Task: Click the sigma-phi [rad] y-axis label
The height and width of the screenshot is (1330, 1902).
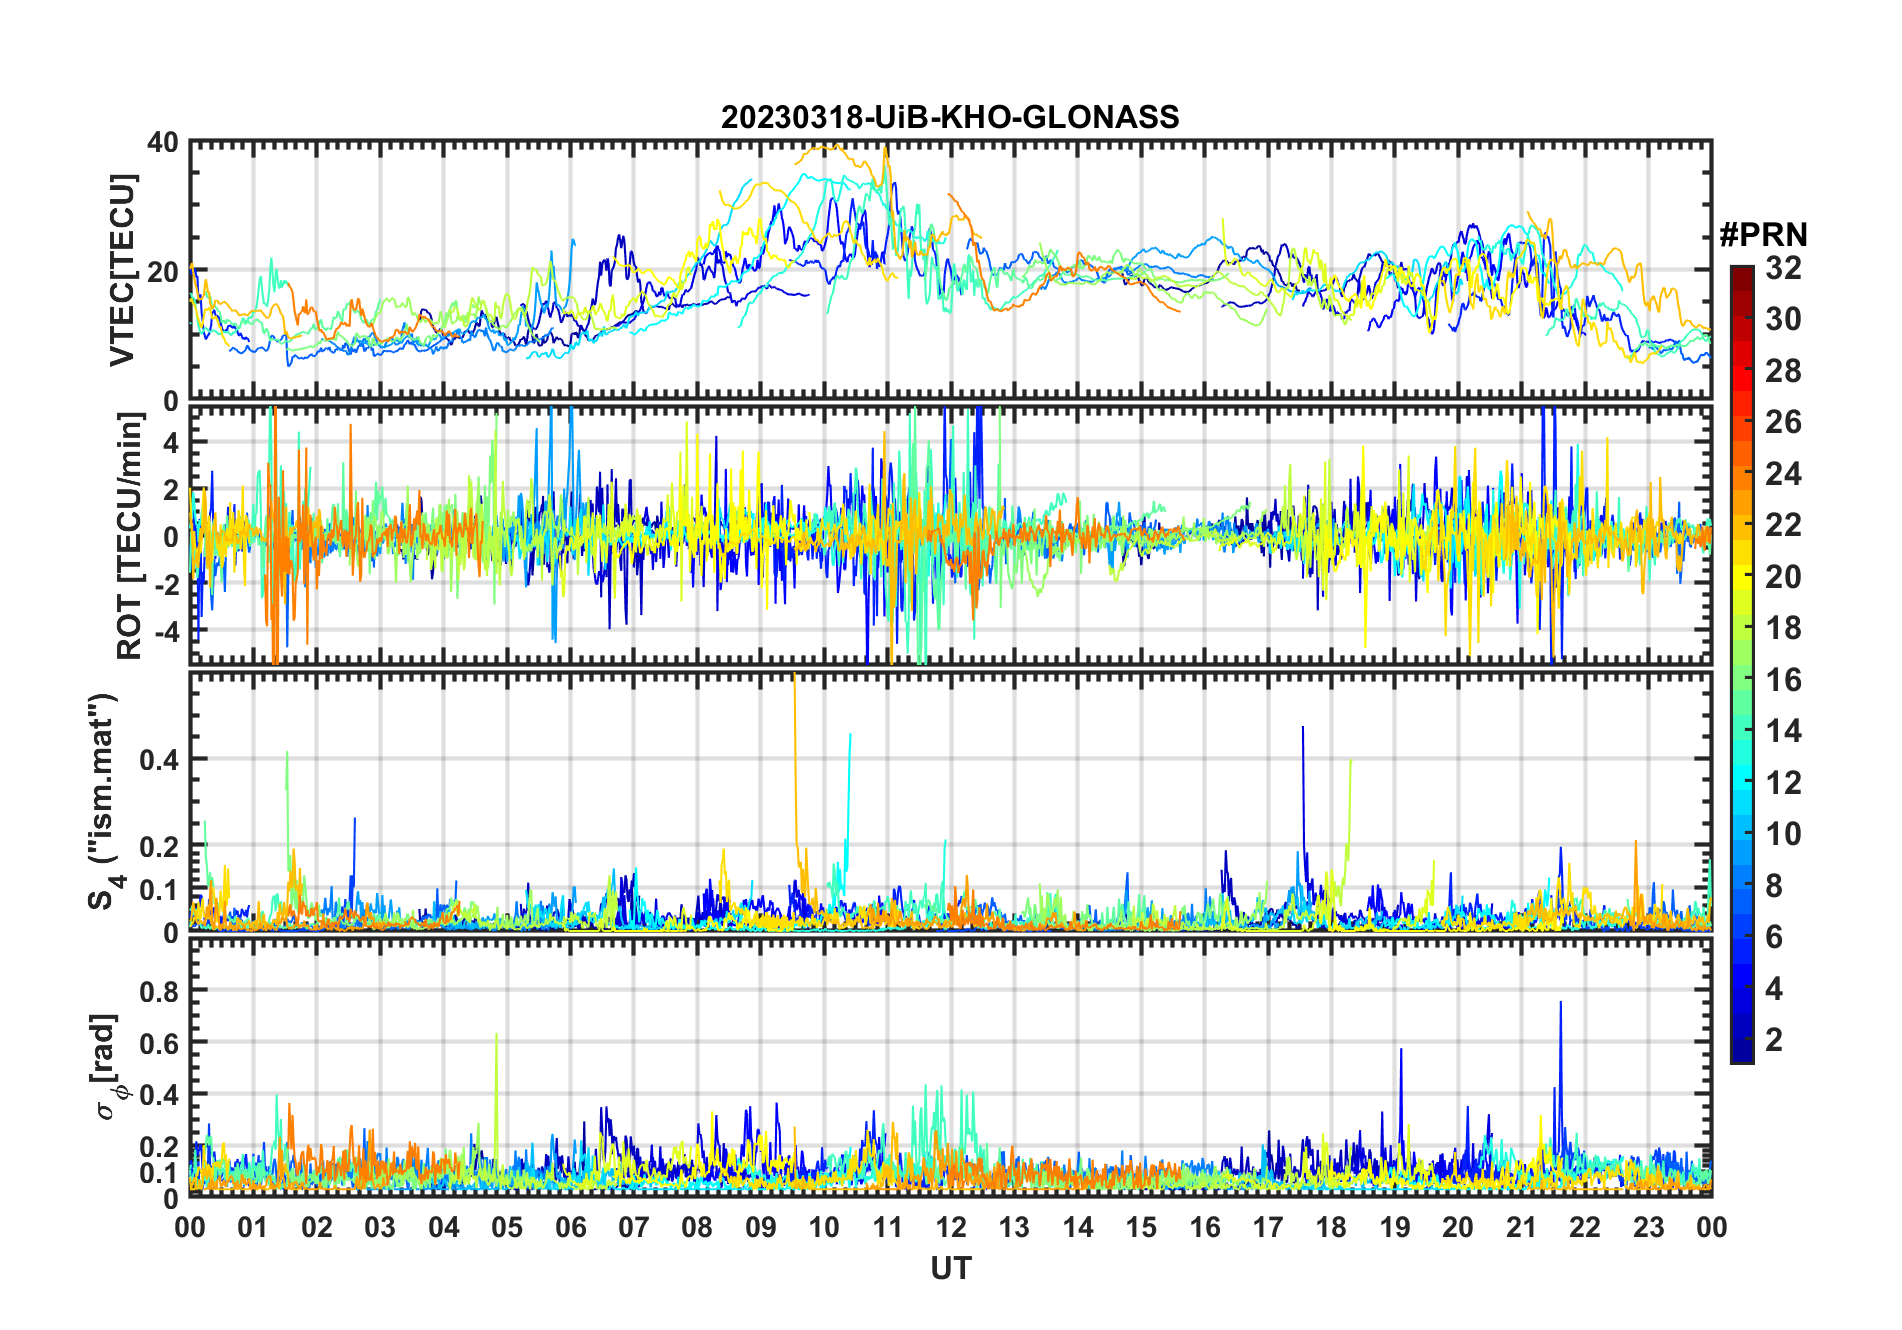Action: [109, 1067]
